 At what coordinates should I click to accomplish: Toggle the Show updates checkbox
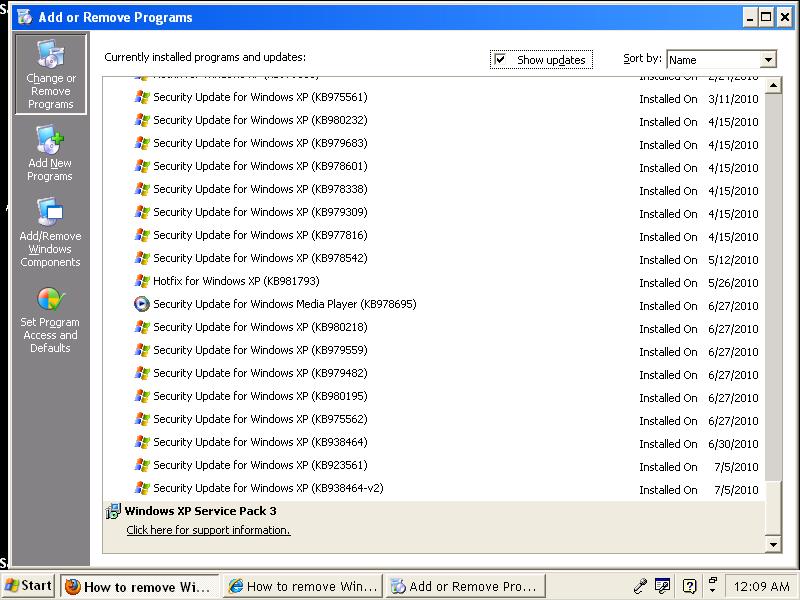pyautogui.click(x=501, y=59)
